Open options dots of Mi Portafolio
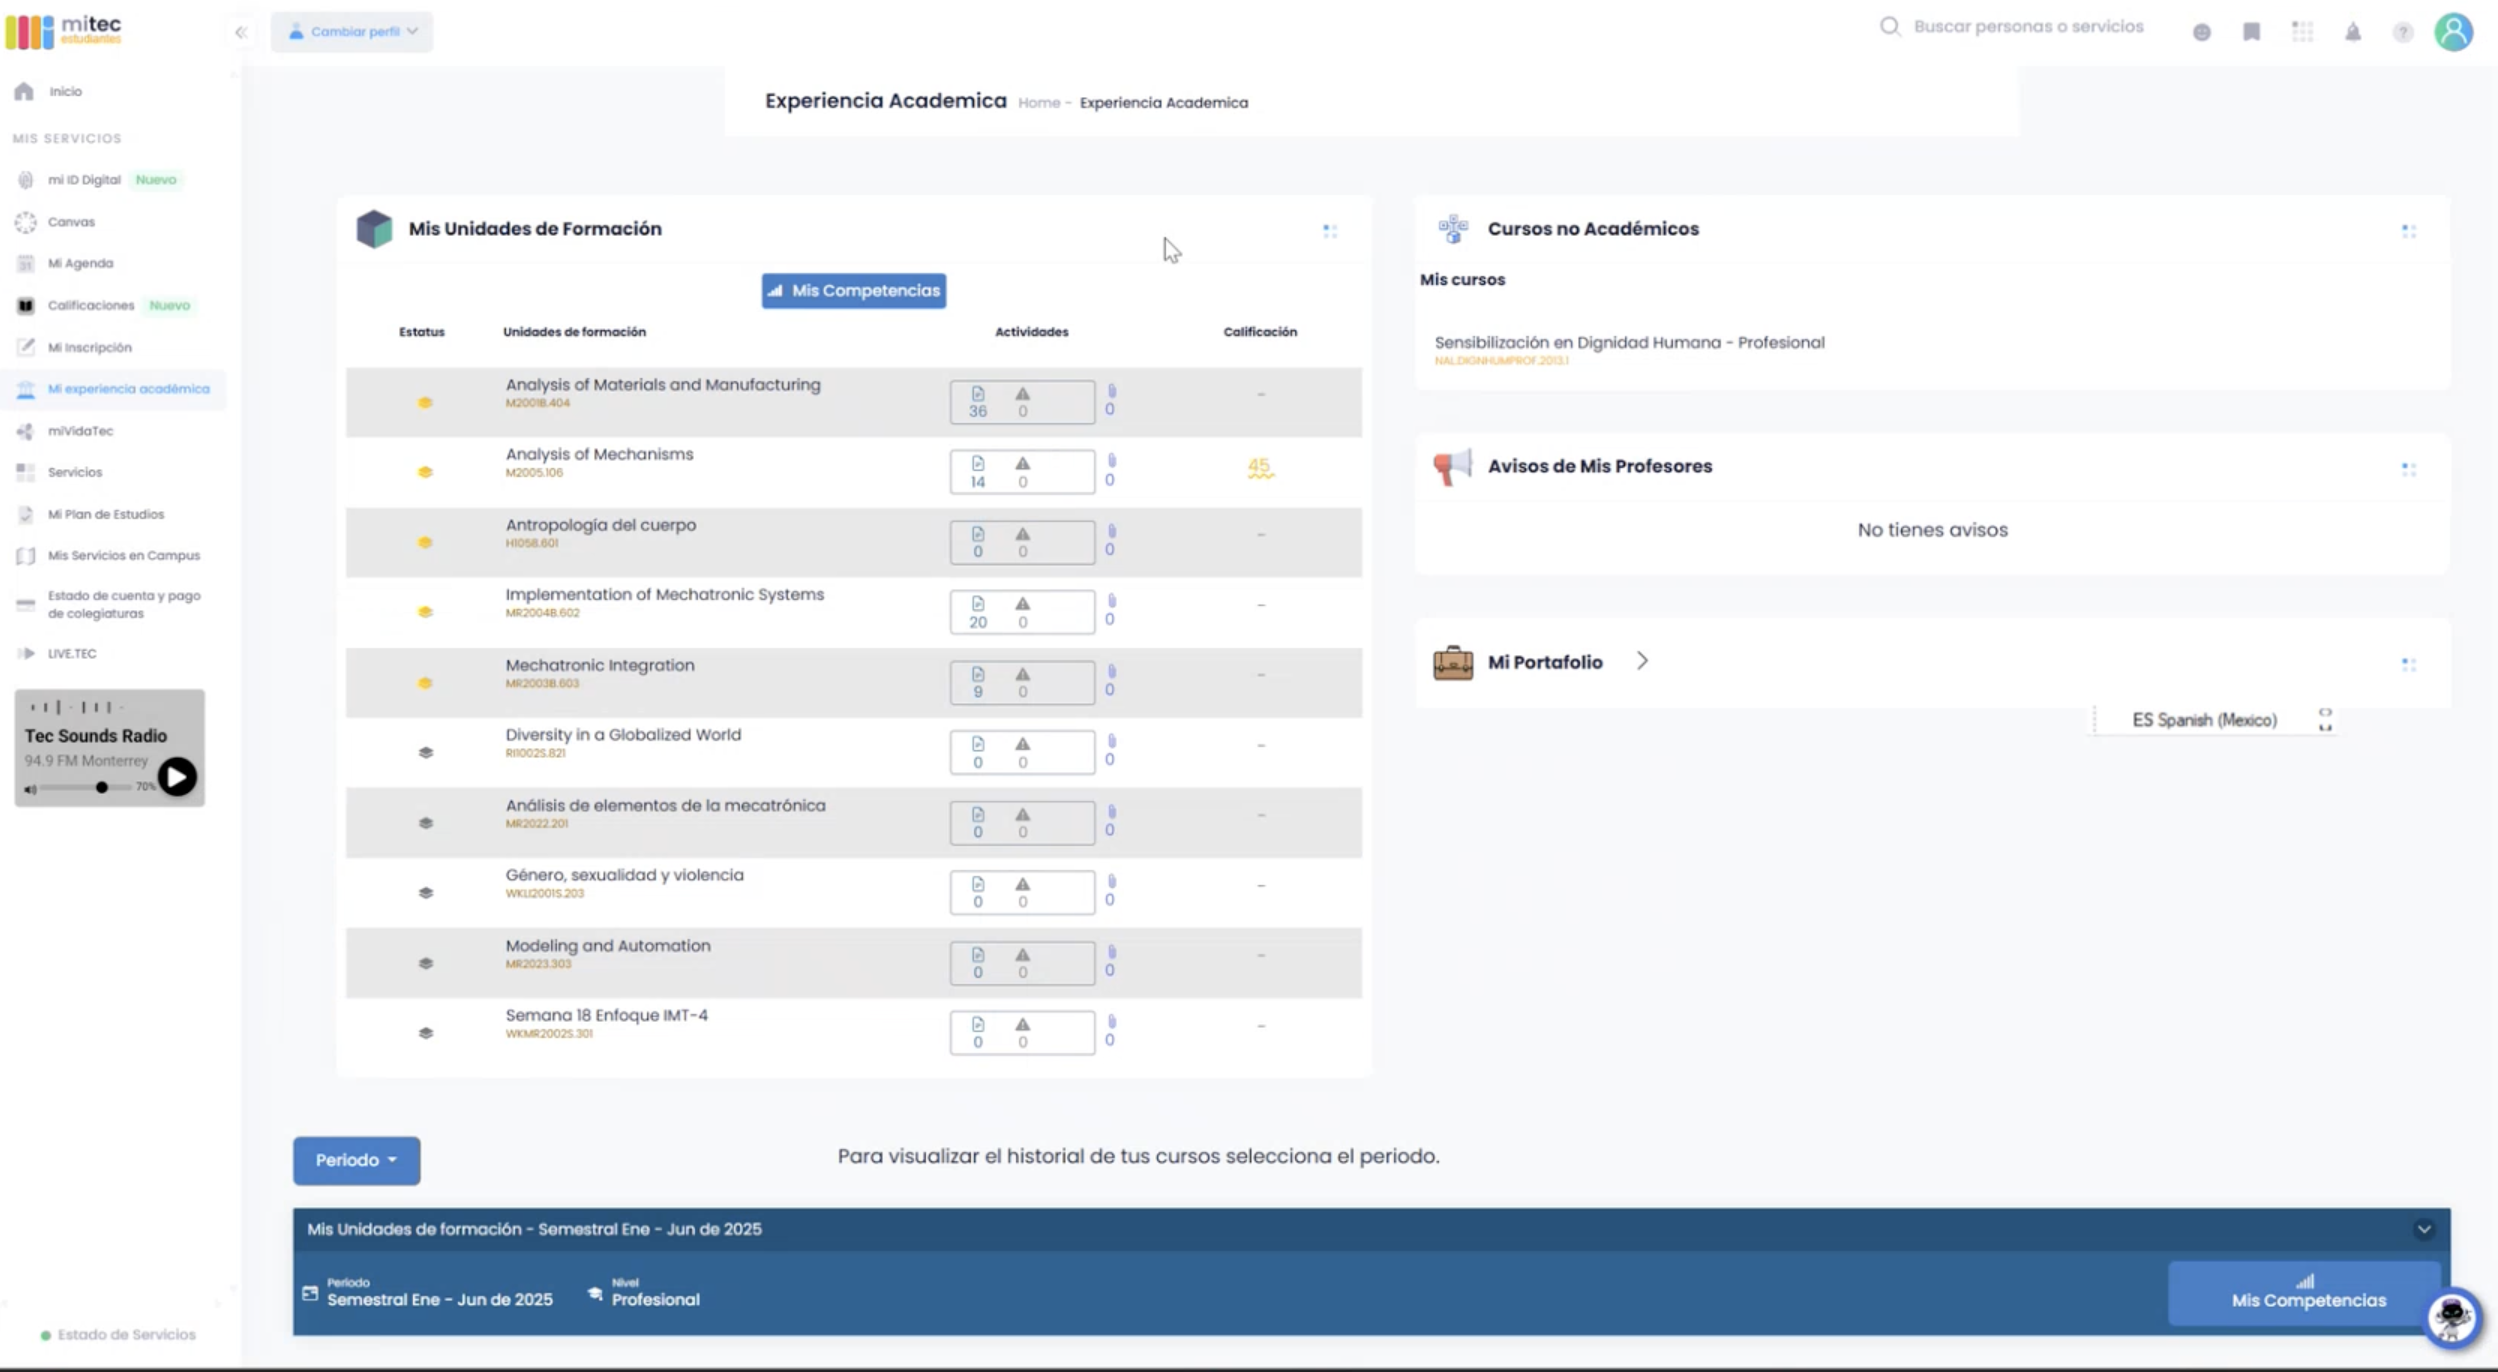This screenshot has width=2498, height=1372. coord(2409,664)
